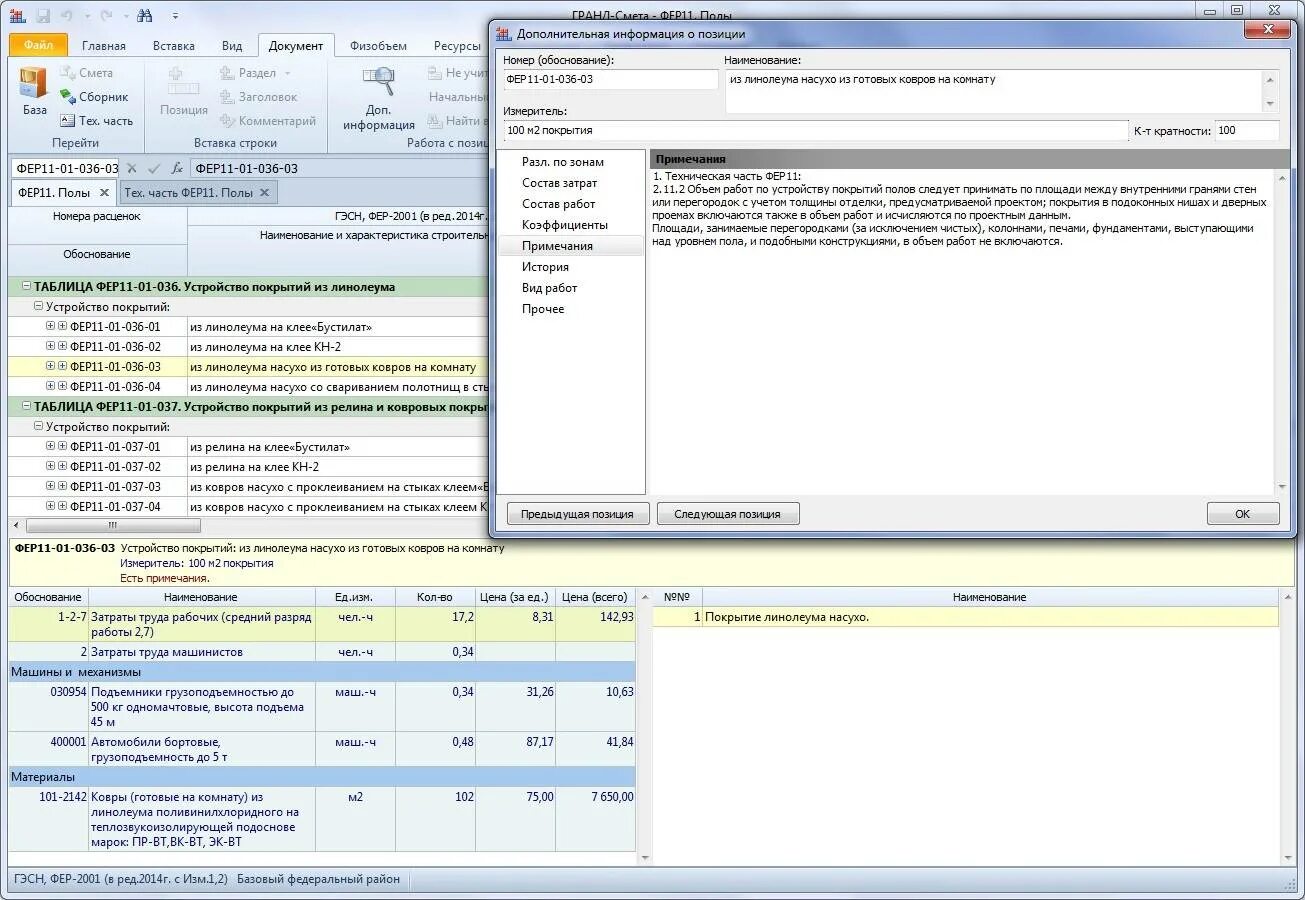Maximize the main ГРАНД-Смета window

1237,10
